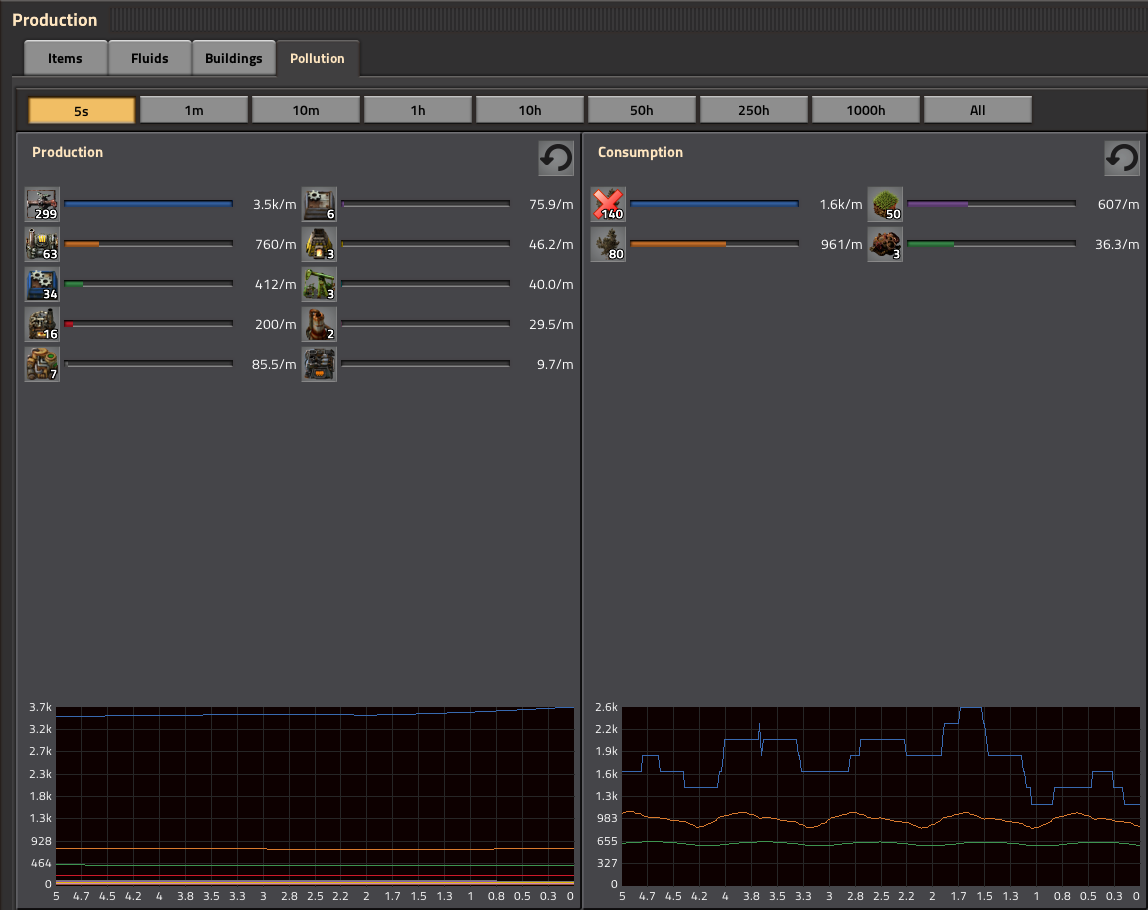
Task: Click the assembling machine icon showing 412/m
Action: (x=42, y=284)
